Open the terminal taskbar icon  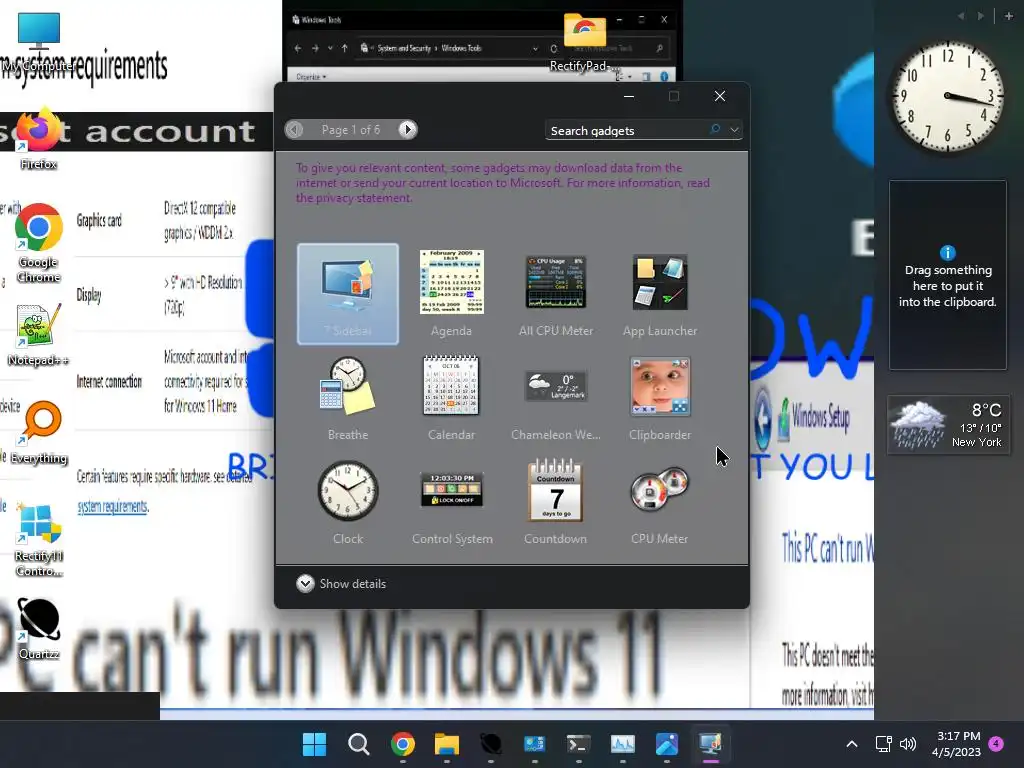[x=579, y=744]
